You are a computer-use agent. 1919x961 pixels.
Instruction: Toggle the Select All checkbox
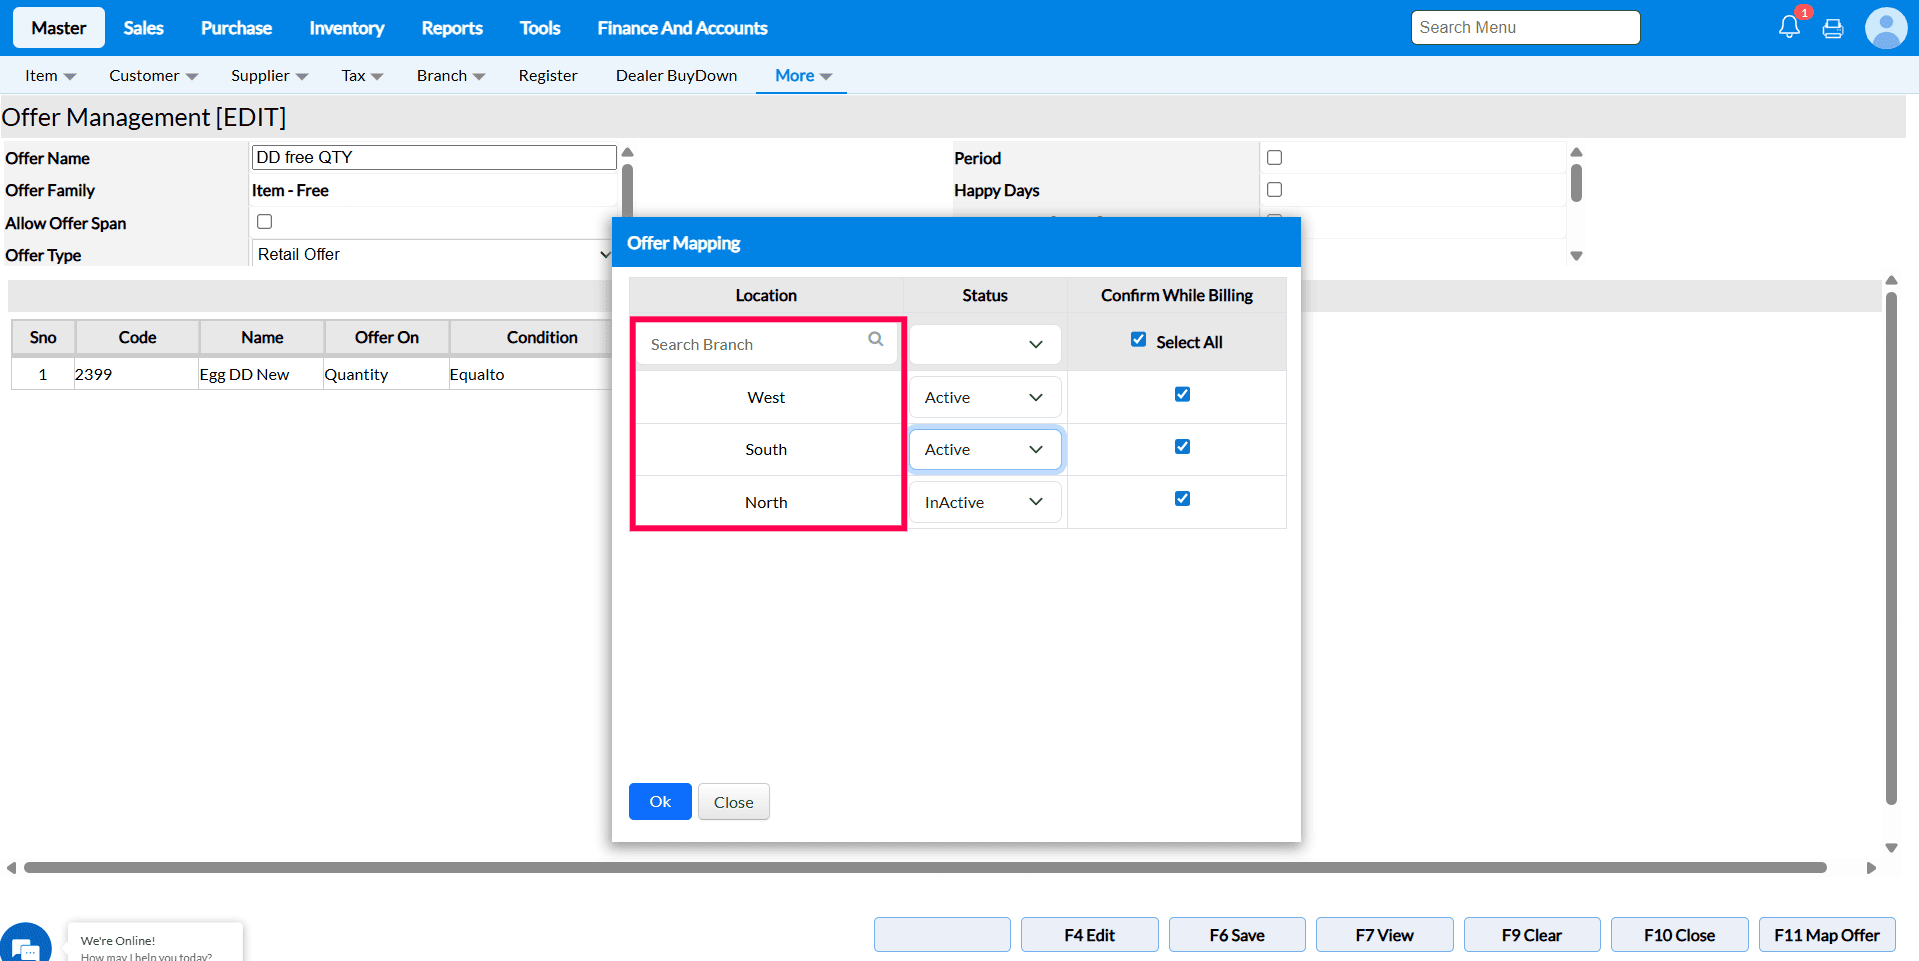[x=1138, y=340]
